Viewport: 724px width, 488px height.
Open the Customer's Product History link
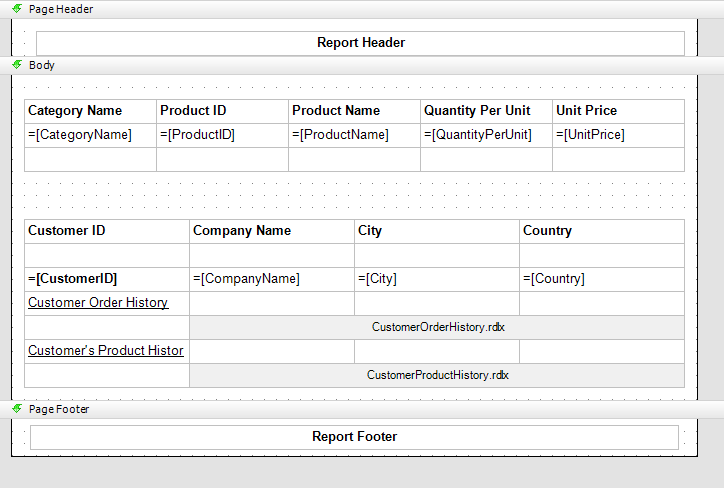(106, 350)
